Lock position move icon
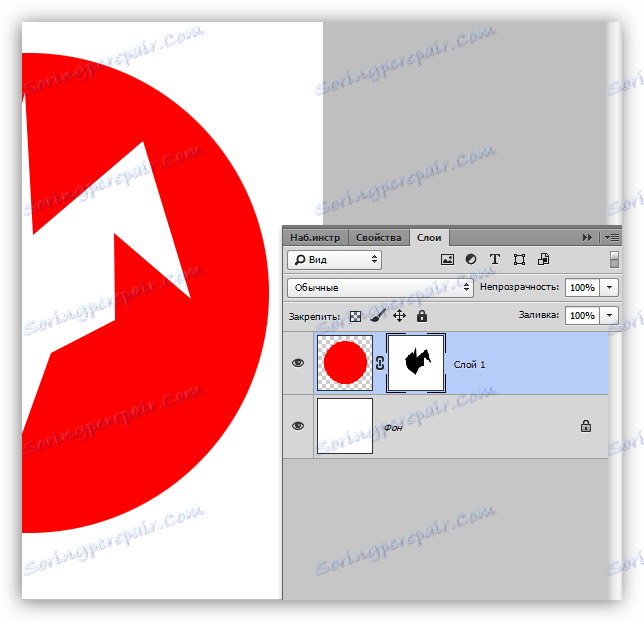This screenshot has height=622, width=644. click(x=400, y=316)
